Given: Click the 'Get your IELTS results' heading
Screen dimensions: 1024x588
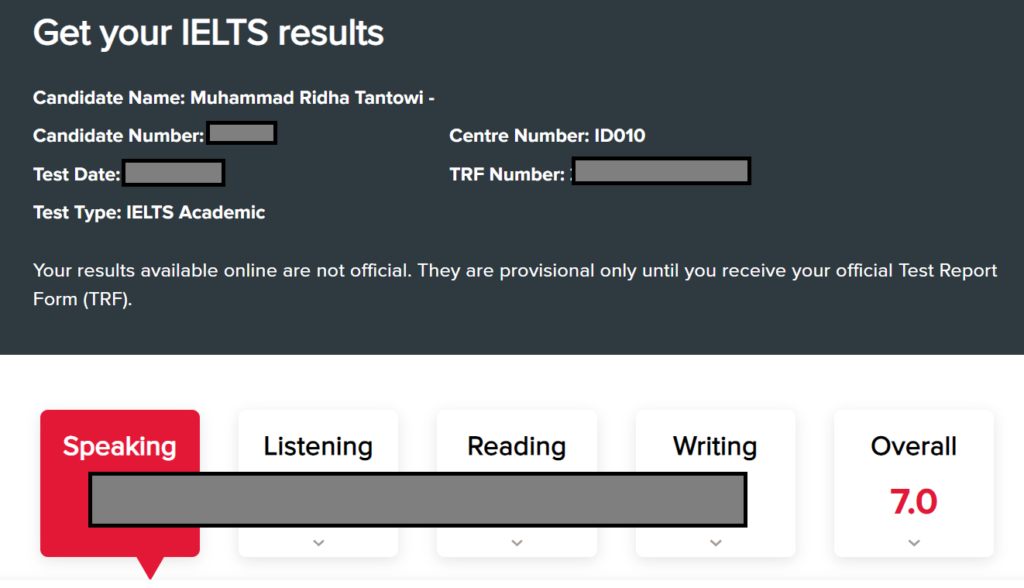Looking at the screenshot, I should point(208,33).
